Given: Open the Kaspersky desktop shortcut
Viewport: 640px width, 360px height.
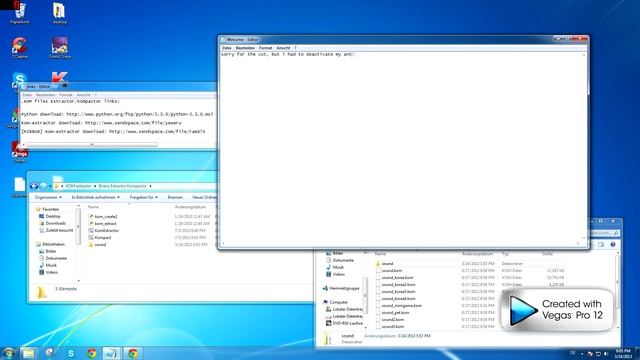Looking at the screenshot, I should [60, 78].
